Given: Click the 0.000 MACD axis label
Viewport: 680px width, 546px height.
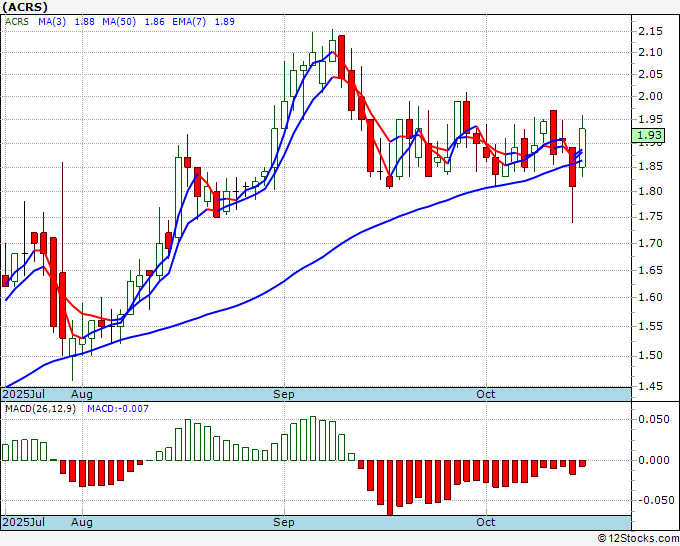Looking at the screenshot, I should tap(654, 460).
